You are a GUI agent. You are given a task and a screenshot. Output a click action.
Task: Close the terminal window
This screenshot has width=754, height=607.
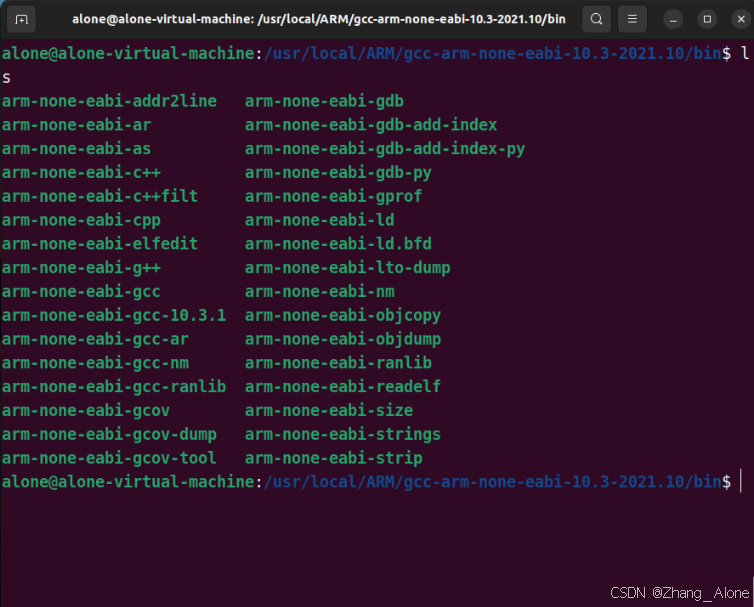[x=741, y=19]
